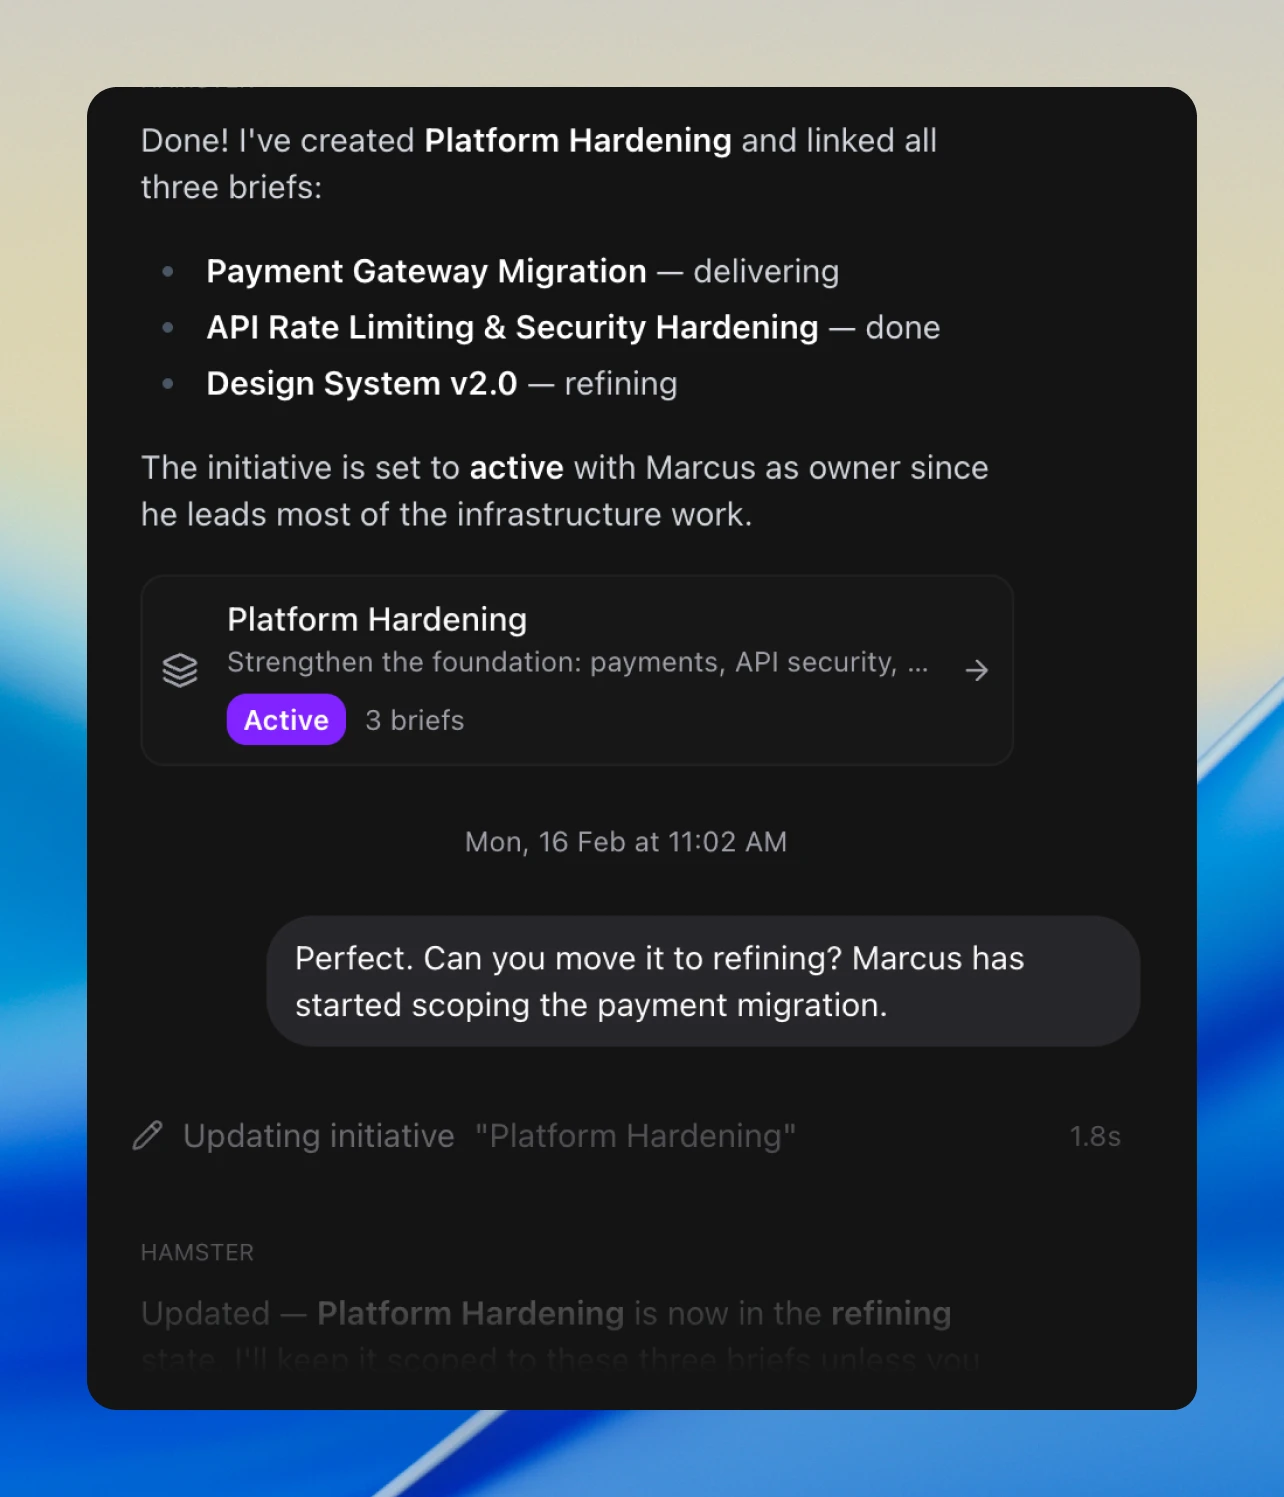Open API Rate Limiting & Security Hardening brief
The width and height of the screenshot is (1284, 1497).
click(512, 328)
